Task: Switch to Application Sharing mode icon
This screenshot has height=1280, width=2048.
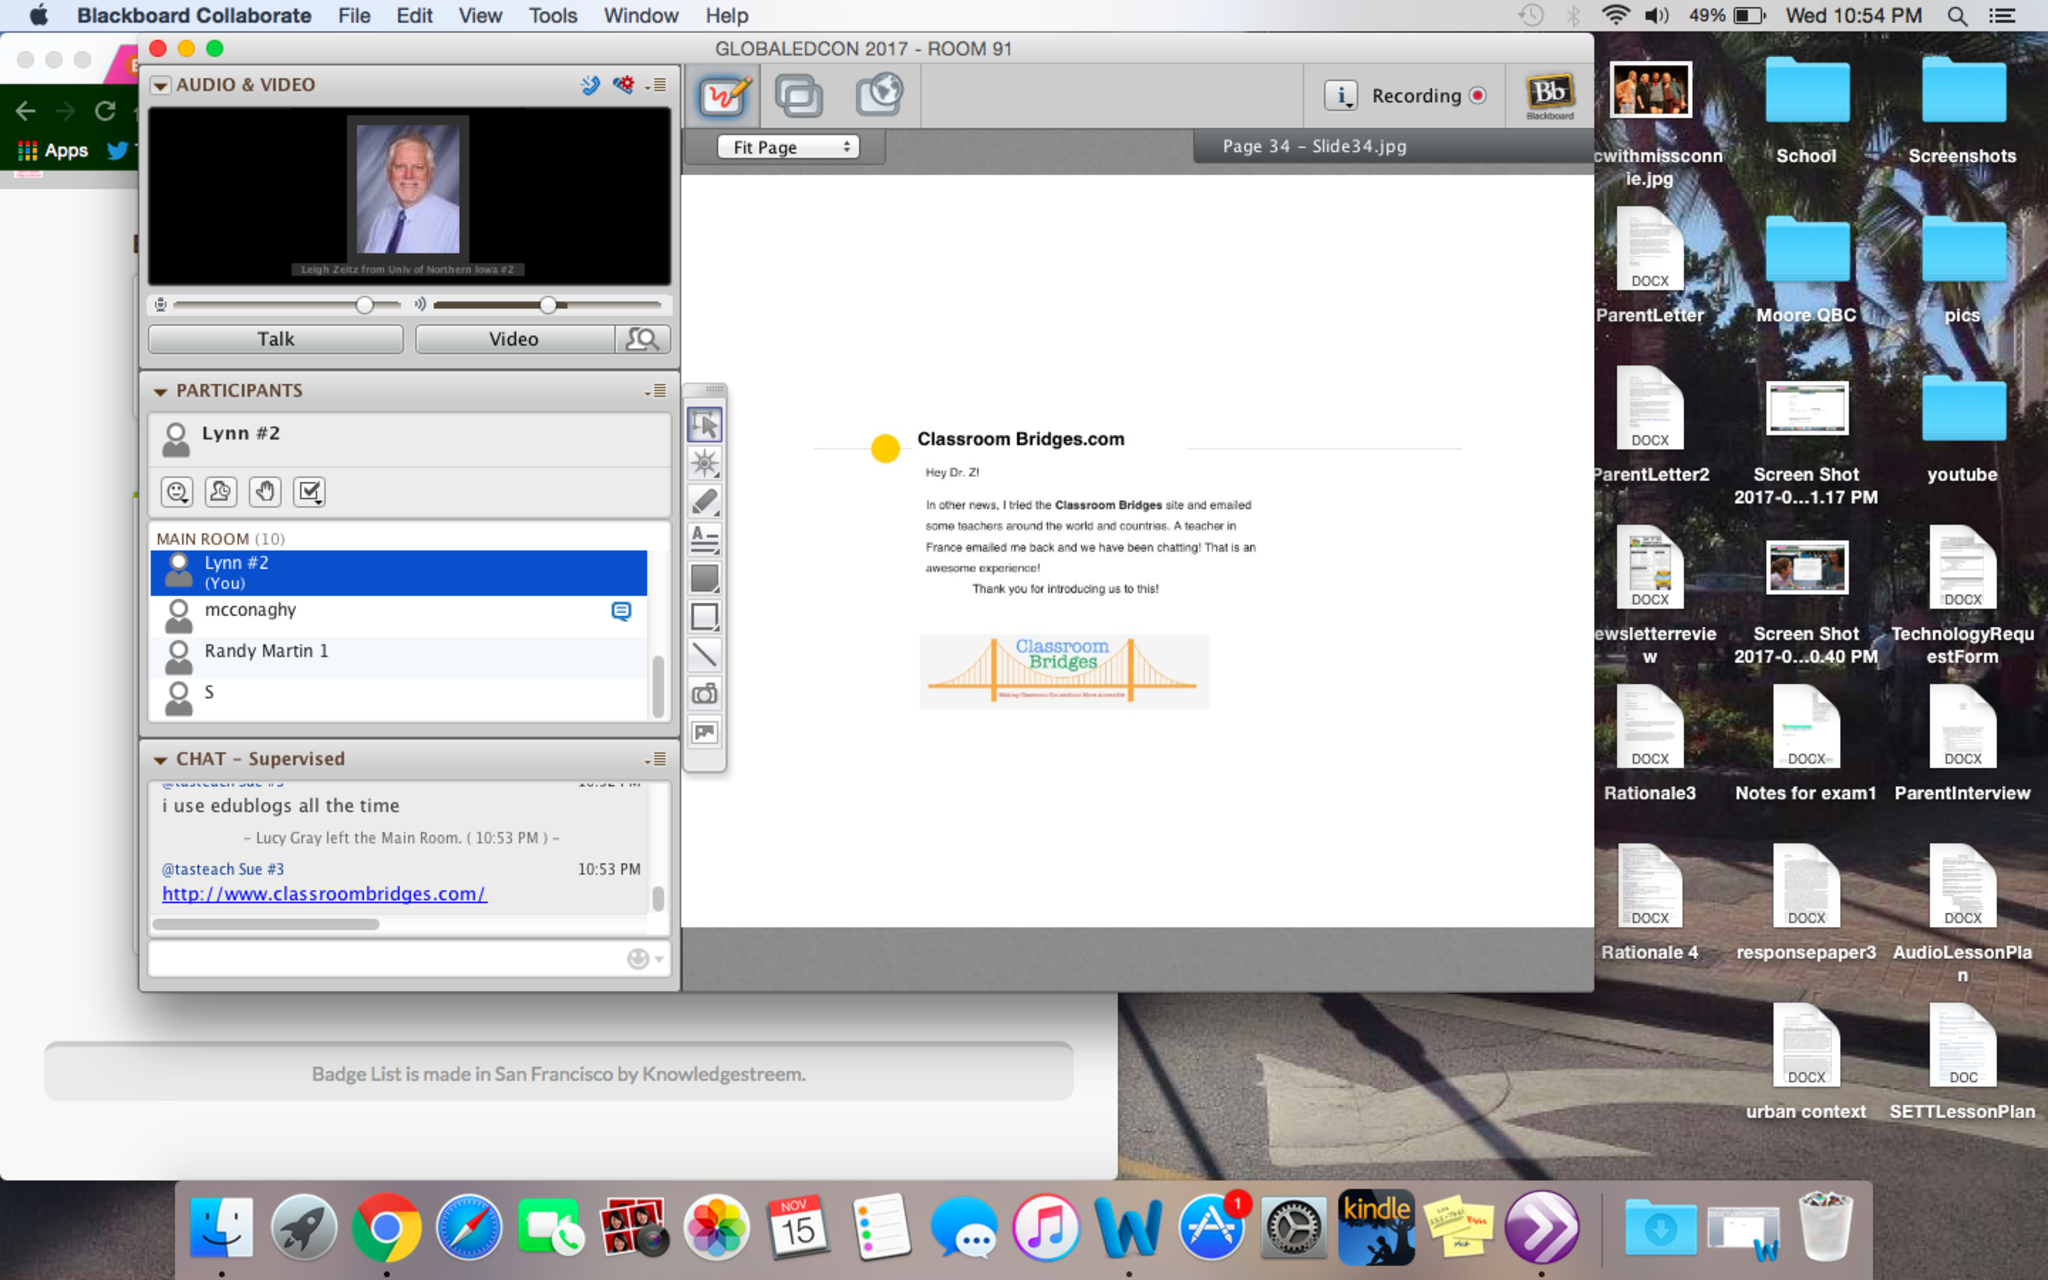Action: pos(799,96)
